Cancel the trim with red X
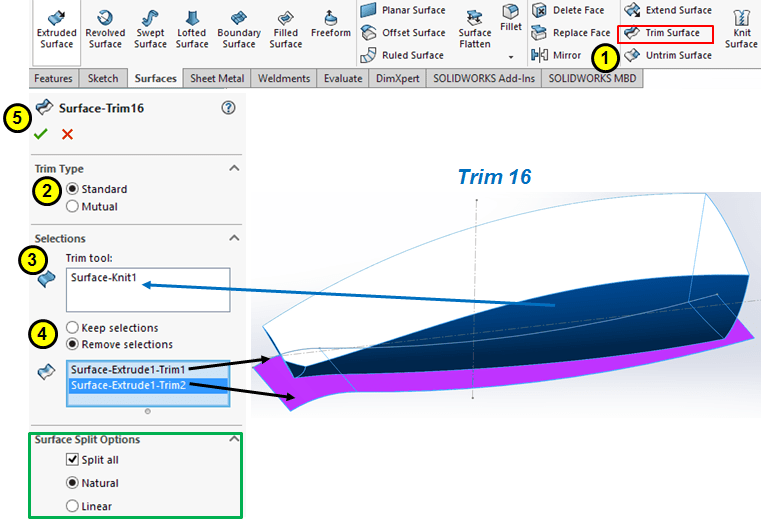This screenshot has height=522, width=761. click(67, 134)
